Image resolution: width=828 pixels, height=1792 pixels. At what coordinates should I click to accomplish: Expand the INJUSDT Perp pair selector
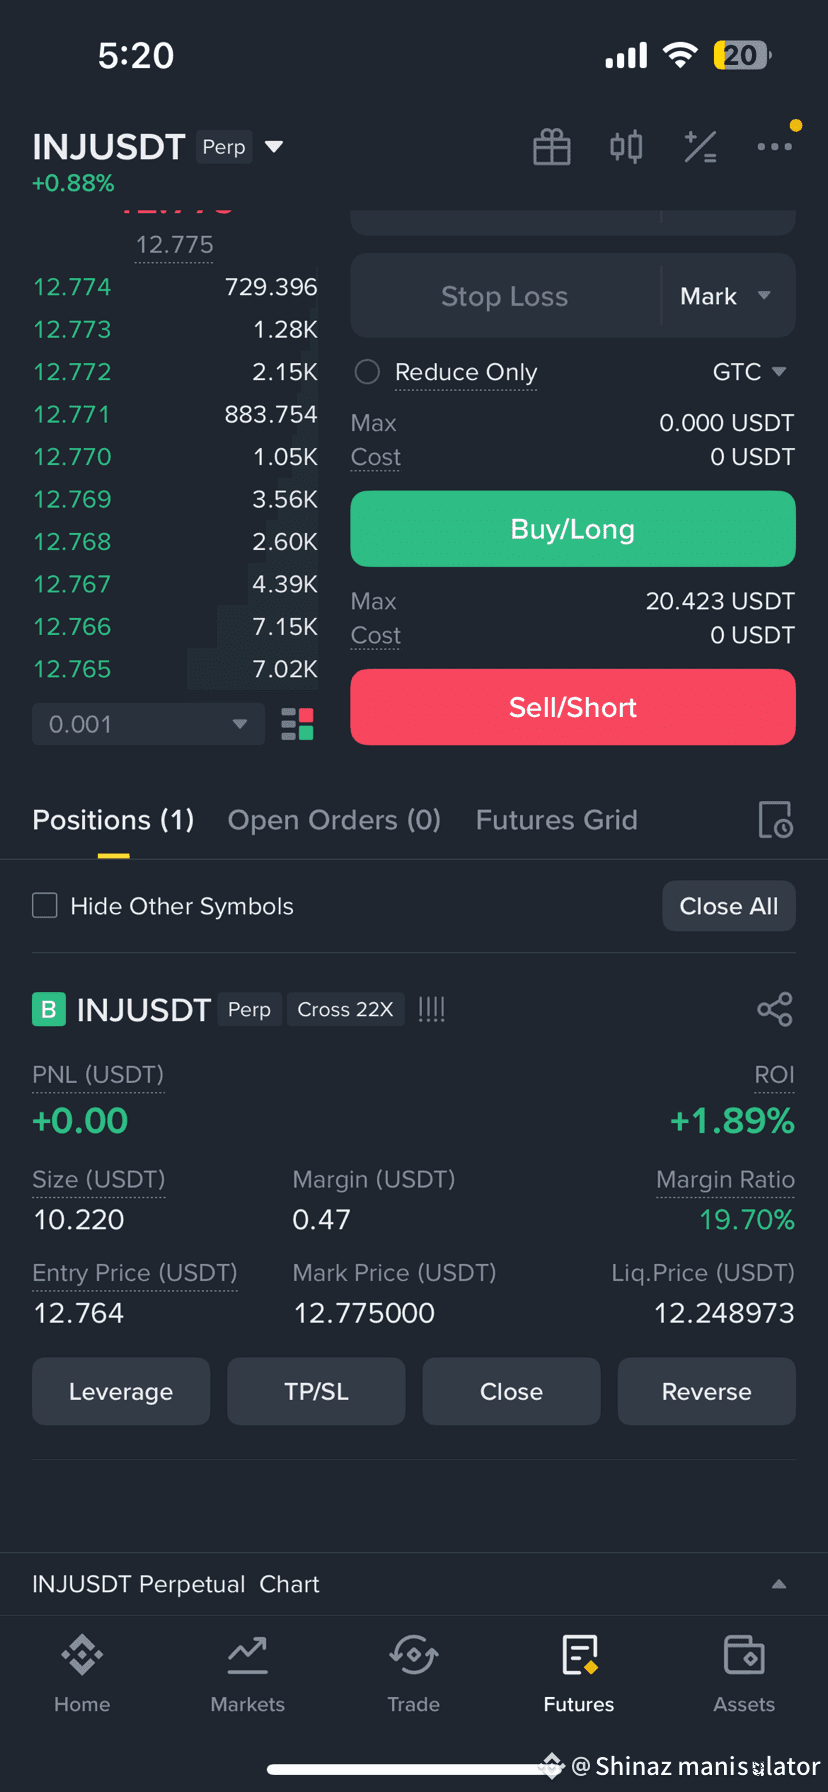point(273,147)
